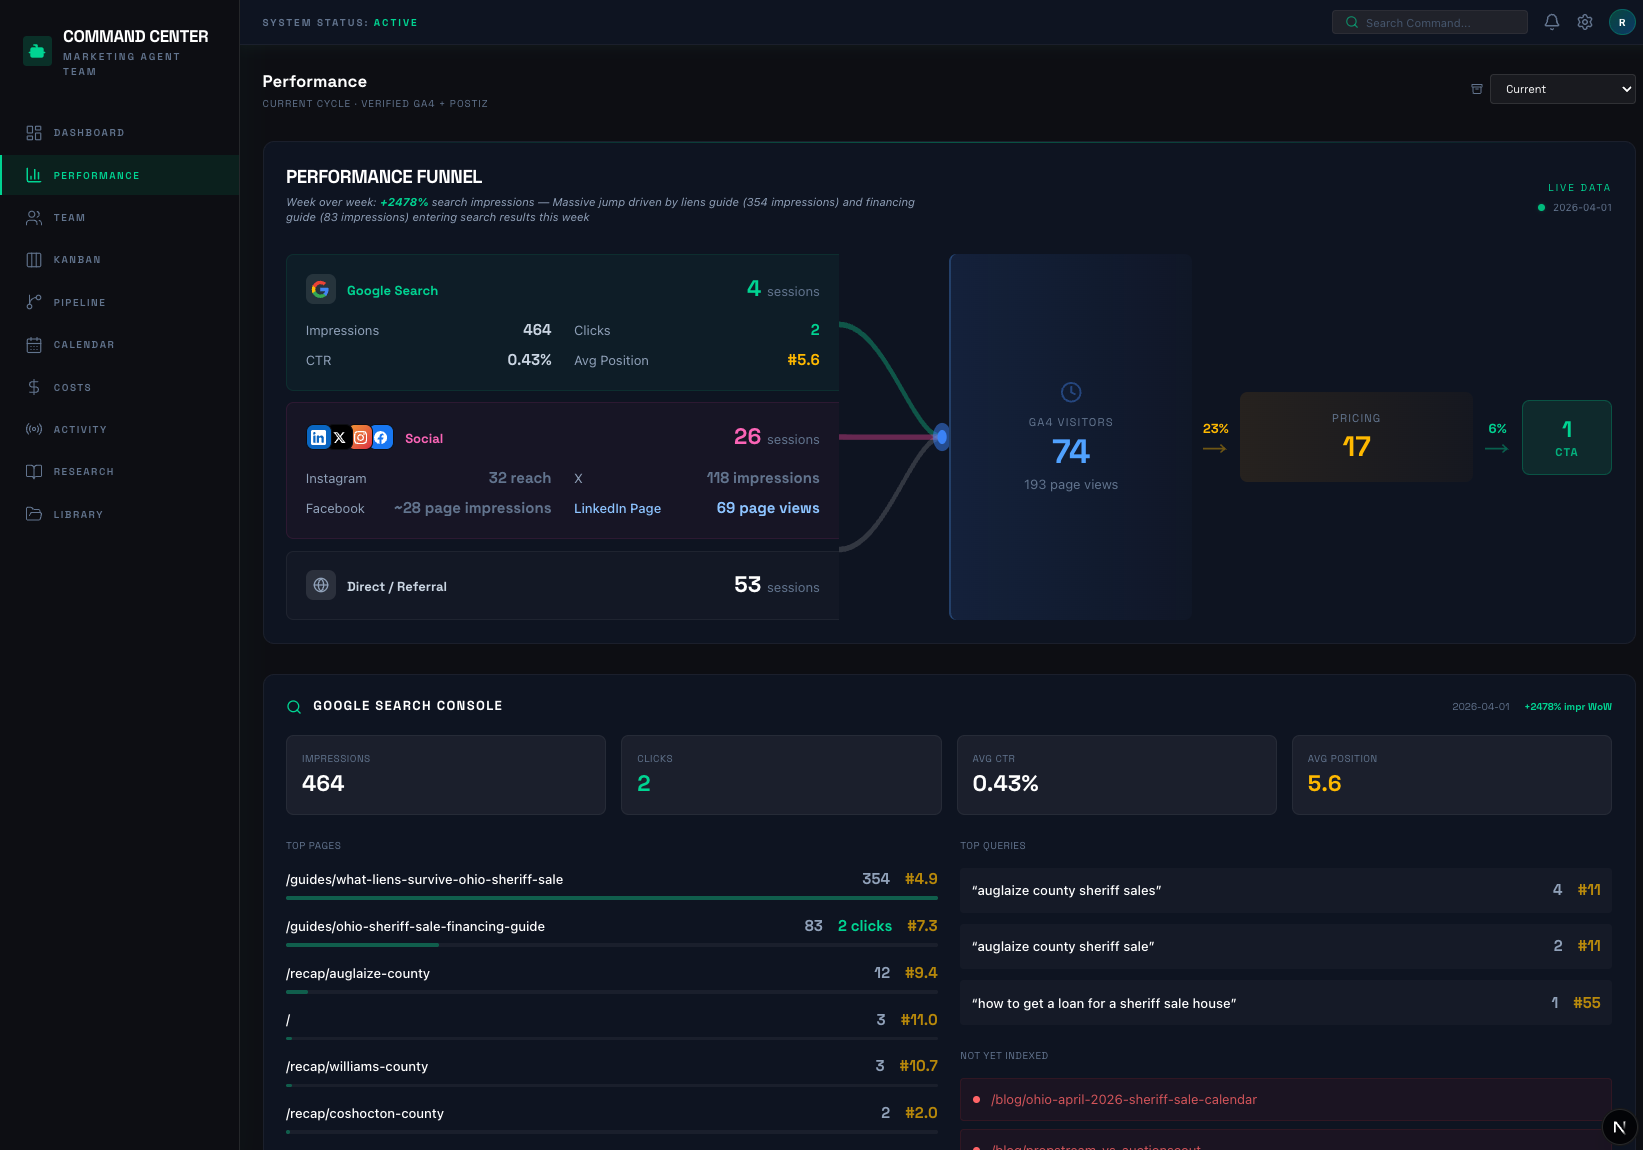
Task: Click the LinkedIn Page link
Action: click(x=617, y=509)
